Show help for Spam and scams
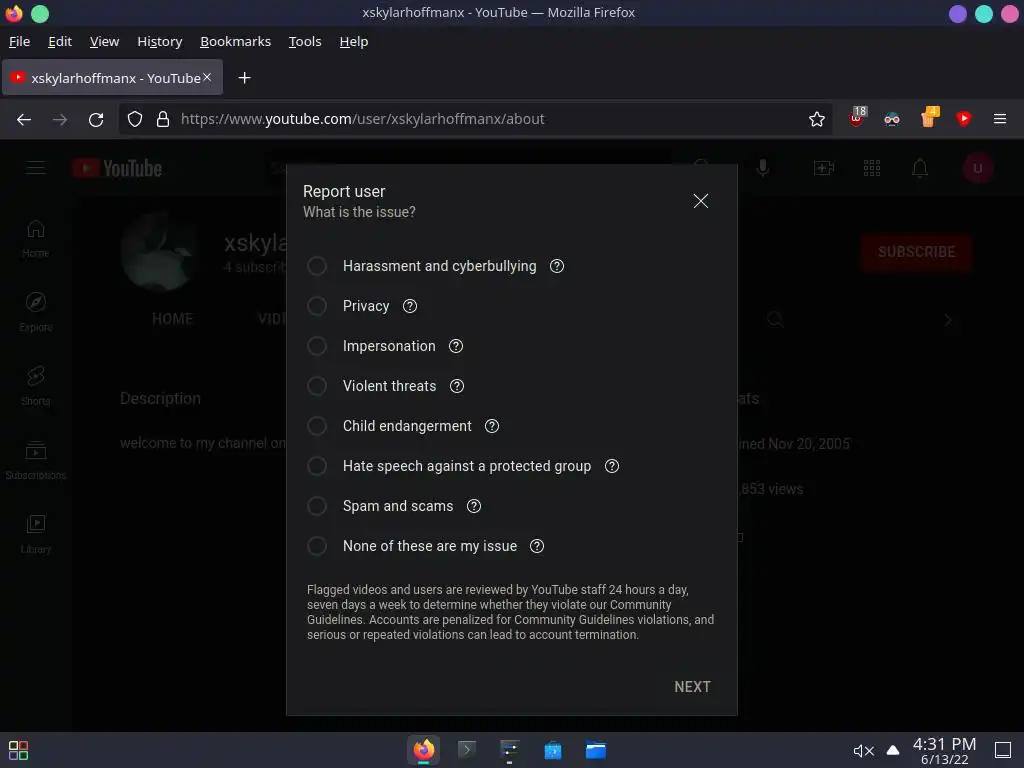The width and height of the screenshot is (1024, 768). coord(473,506)
